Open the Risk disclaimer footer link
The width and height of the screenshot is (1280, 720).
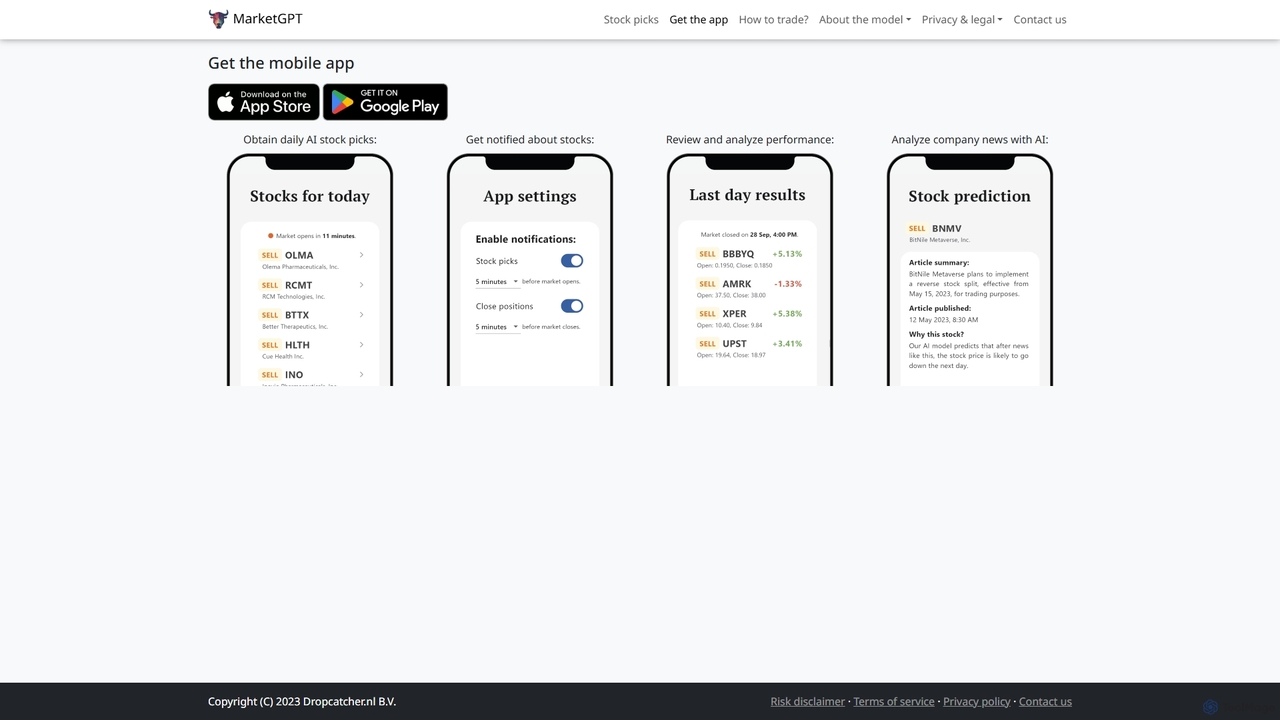(808, 702)
